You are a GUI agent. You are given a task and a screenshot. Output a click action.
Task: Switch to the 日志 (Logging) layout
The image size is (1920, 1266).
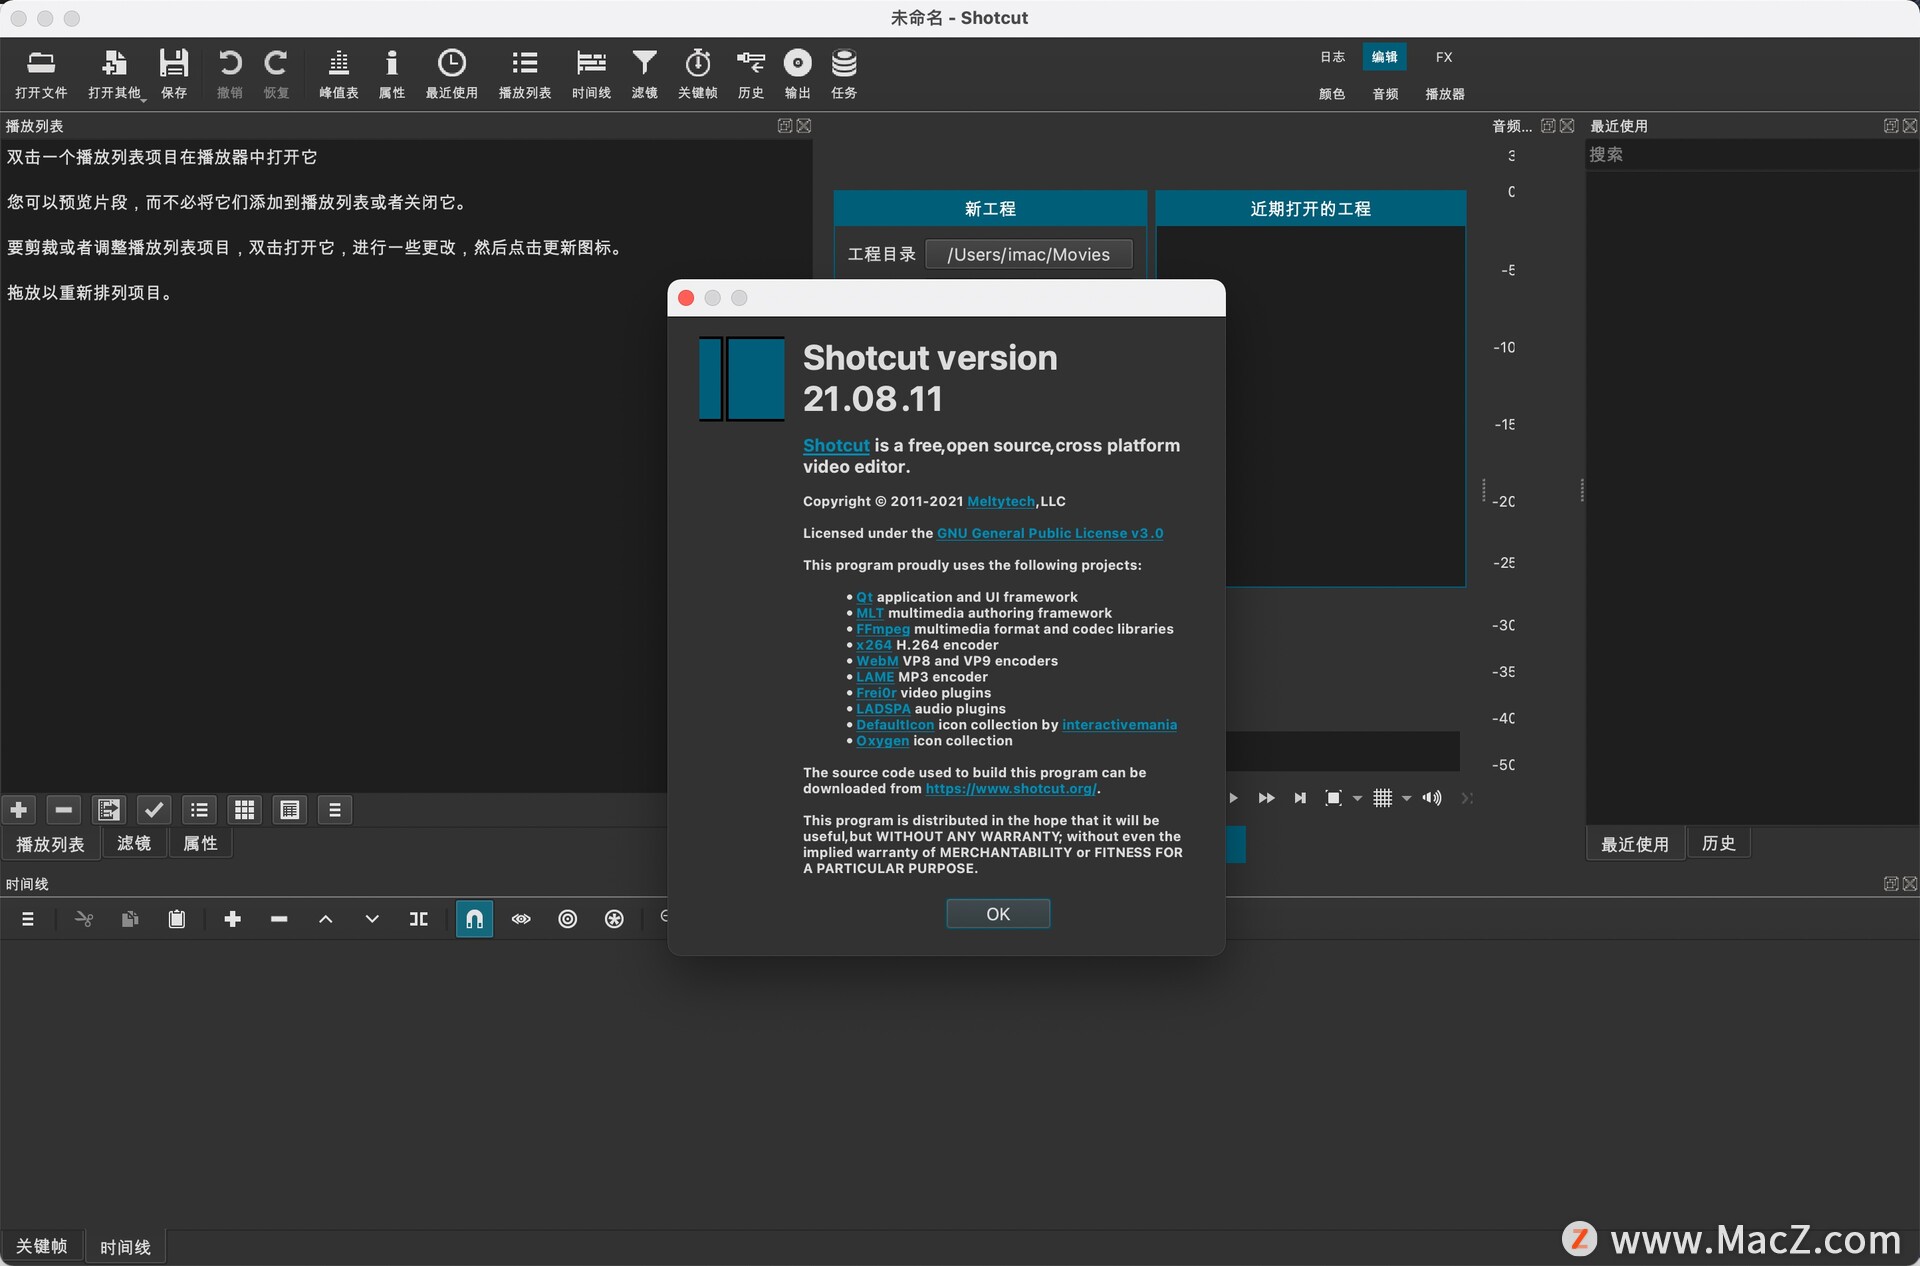(x=1332, y=57)
